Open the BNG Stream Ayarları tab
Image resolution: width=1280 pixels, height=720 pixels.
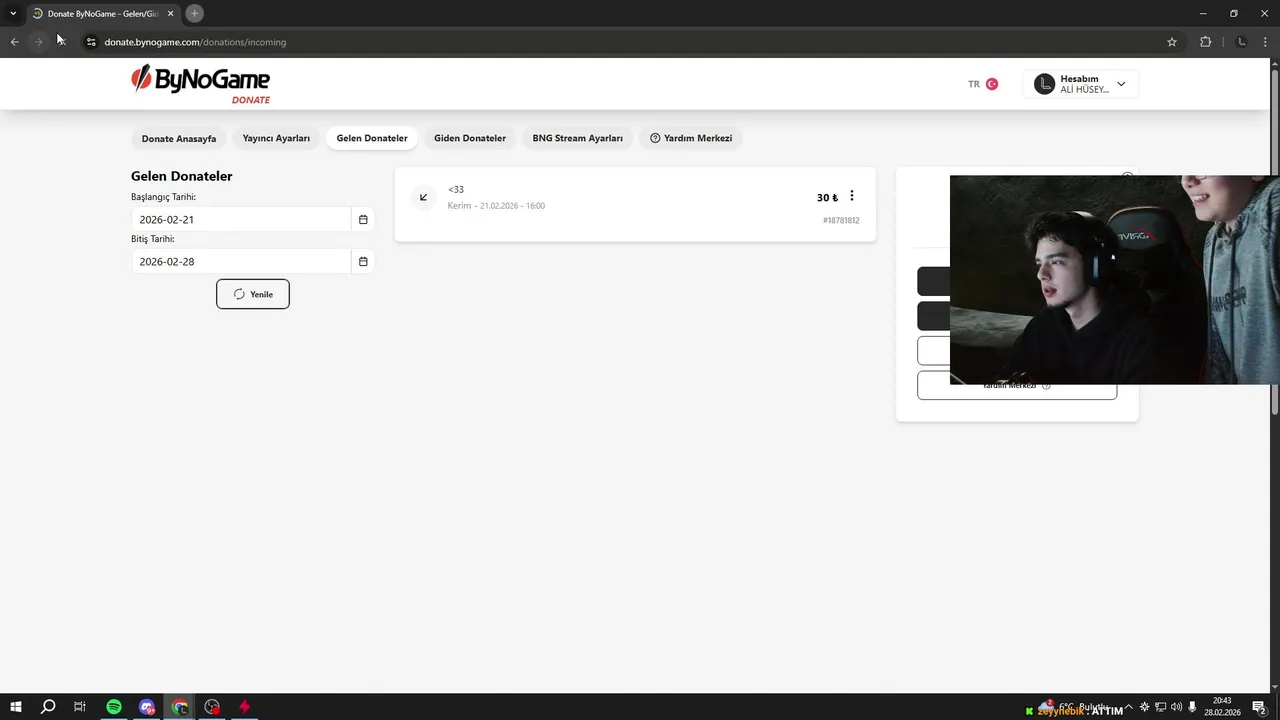coord(577,138)
